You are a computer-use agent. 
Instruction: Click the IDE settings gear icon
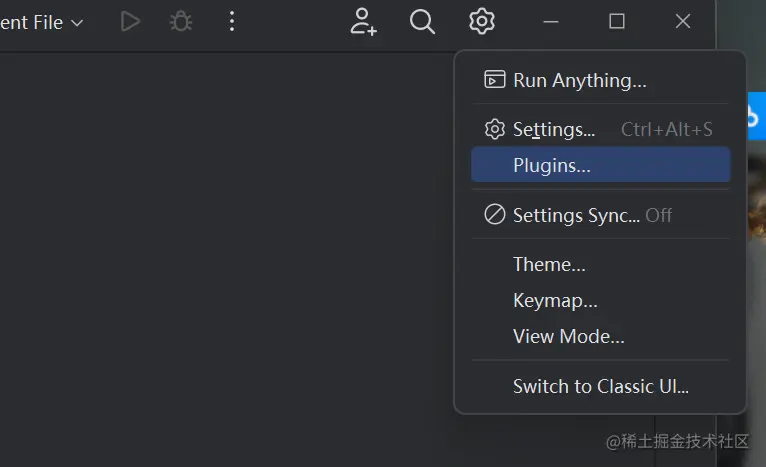point(482,21)
